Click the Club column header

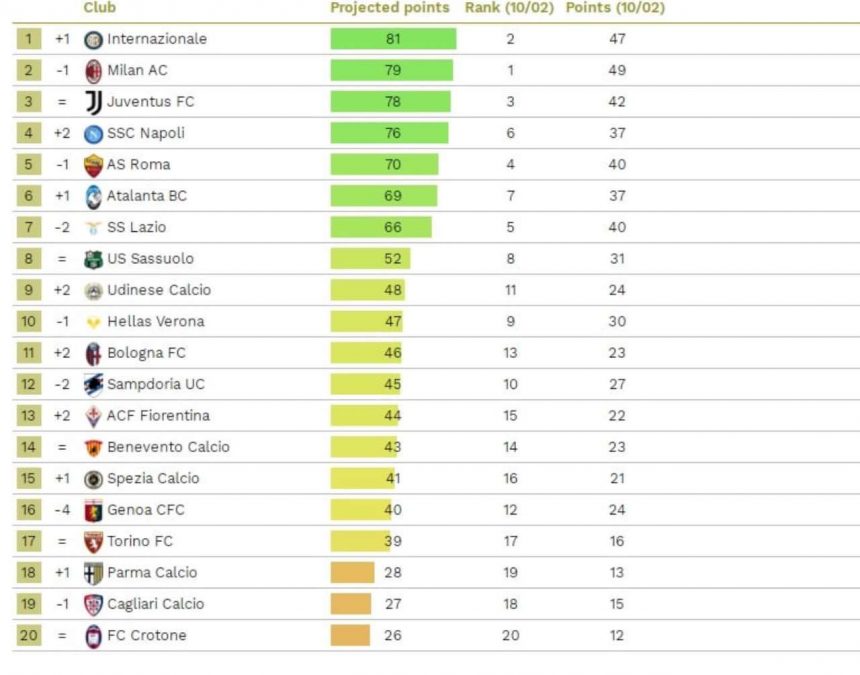[x=100, y=8]
